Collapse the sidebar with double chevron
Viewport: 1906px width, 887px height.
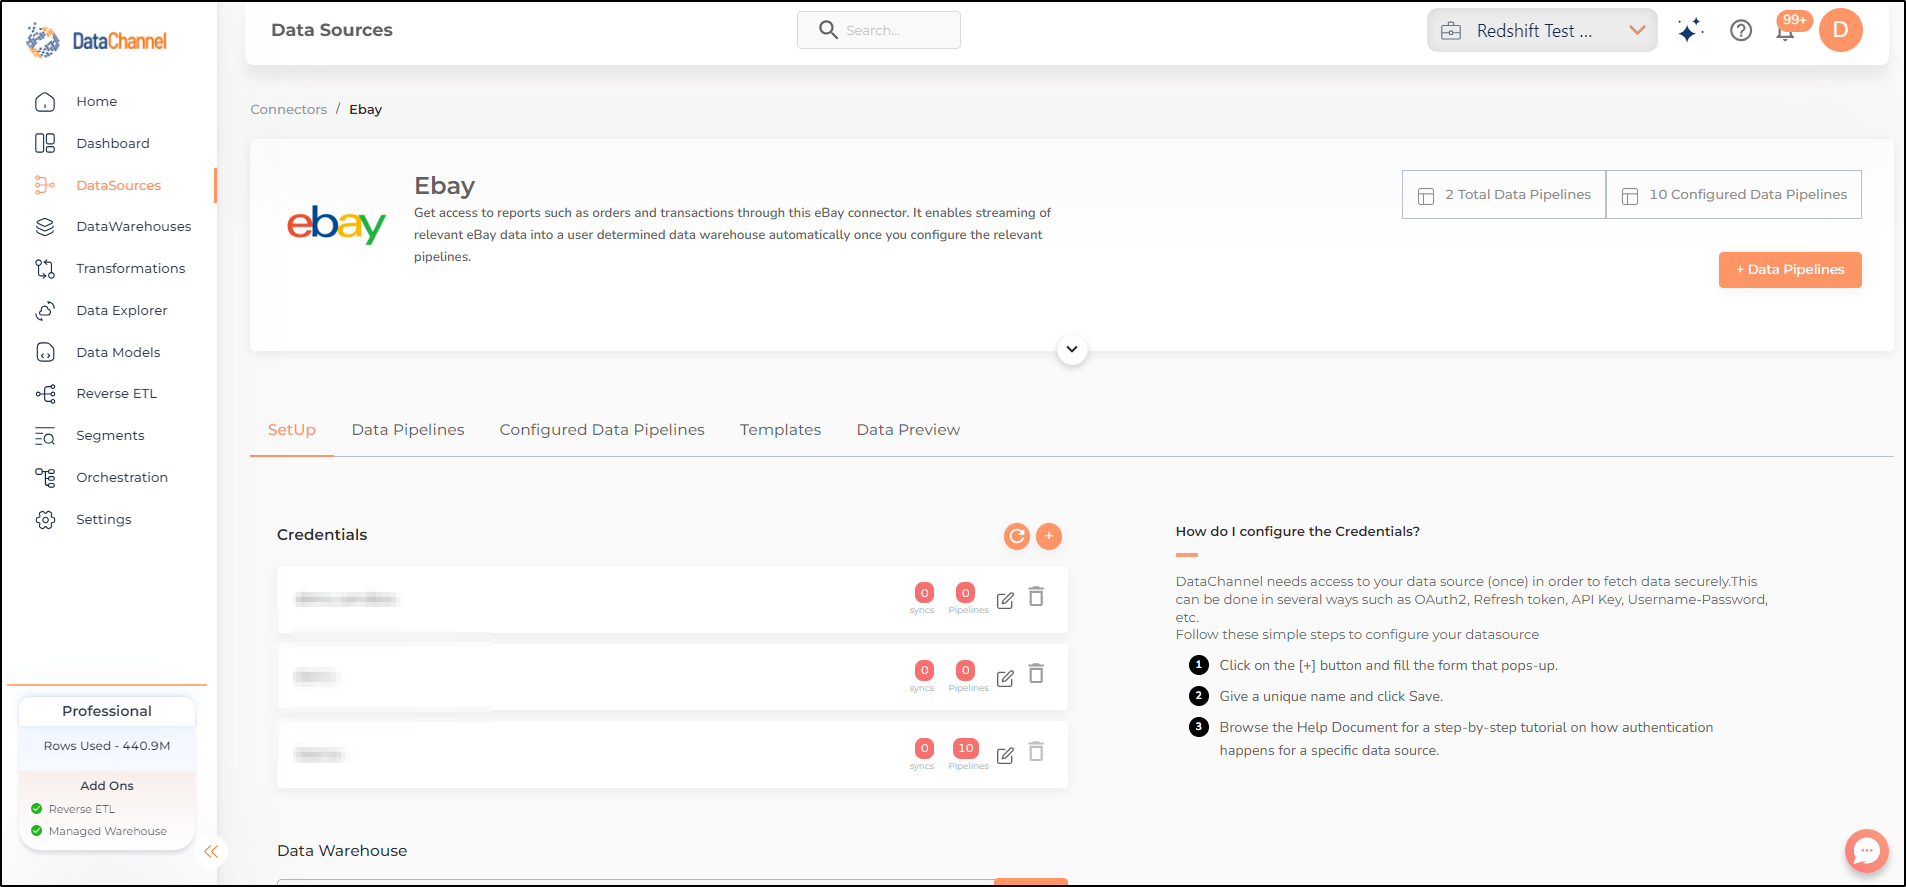211,852
